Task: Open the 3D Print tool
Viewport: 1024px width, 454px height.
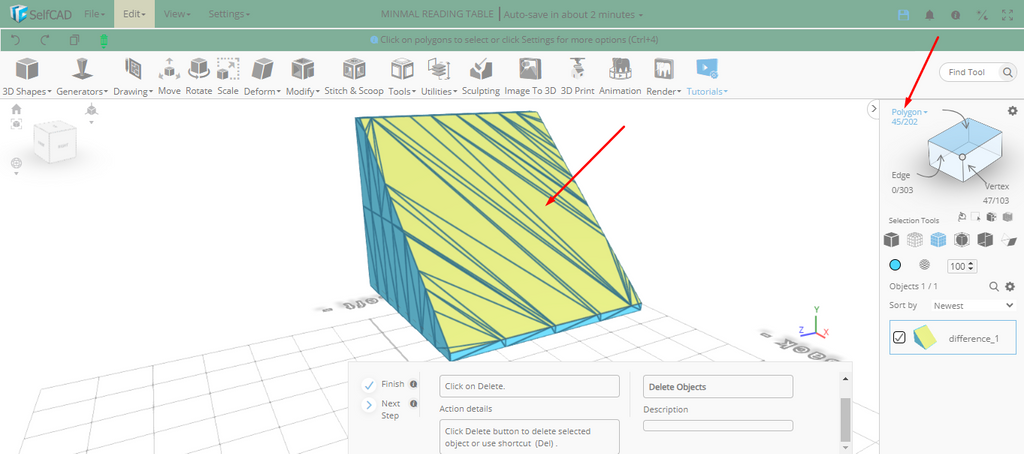Action: [x=577, y=76]
